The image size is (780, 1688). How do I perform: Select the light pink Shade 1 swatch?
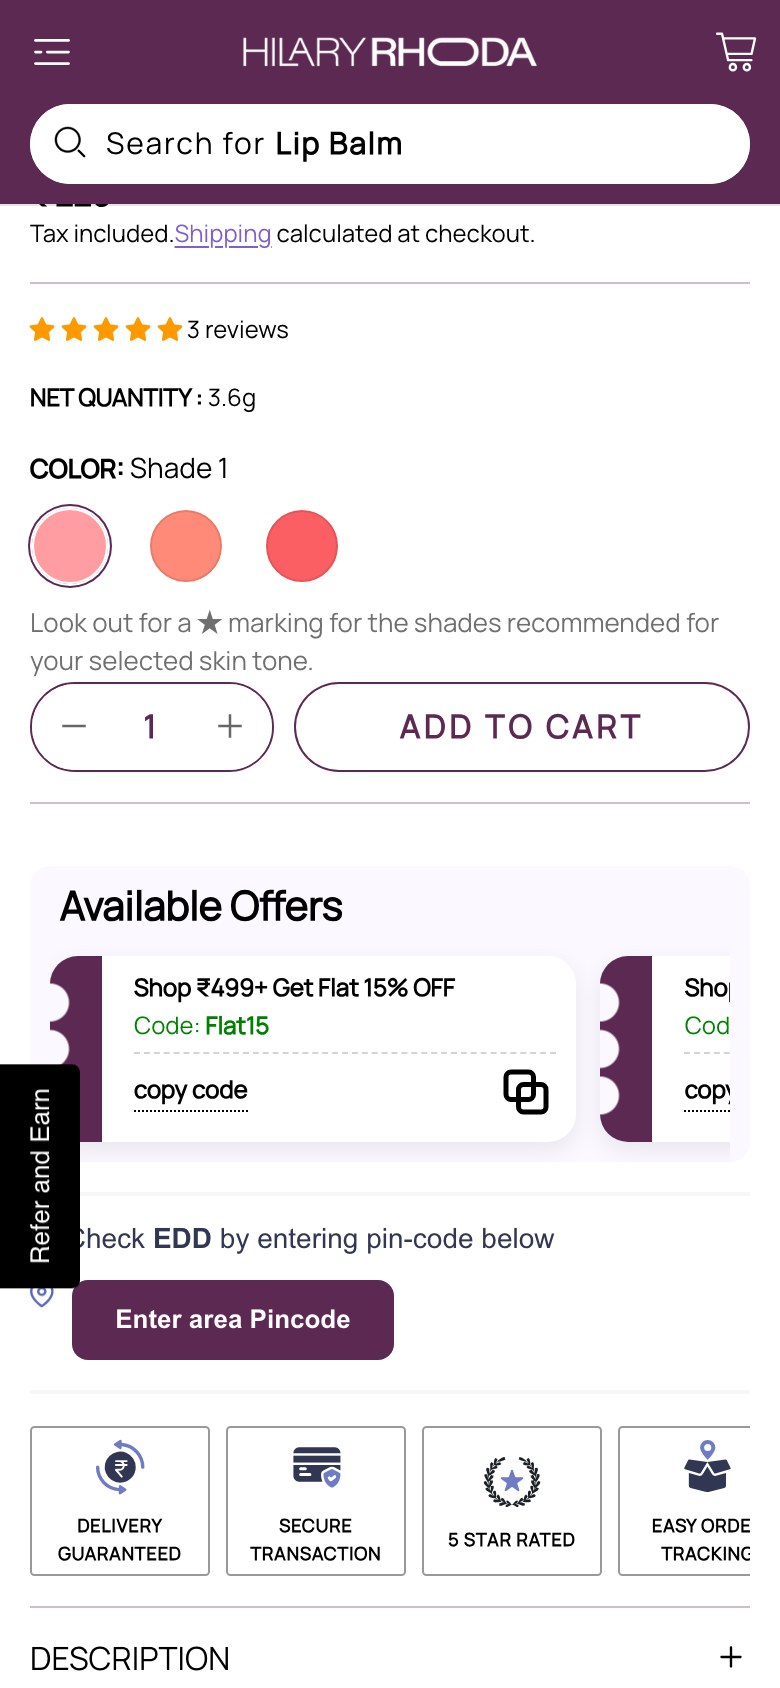click(x=70, y=546)
